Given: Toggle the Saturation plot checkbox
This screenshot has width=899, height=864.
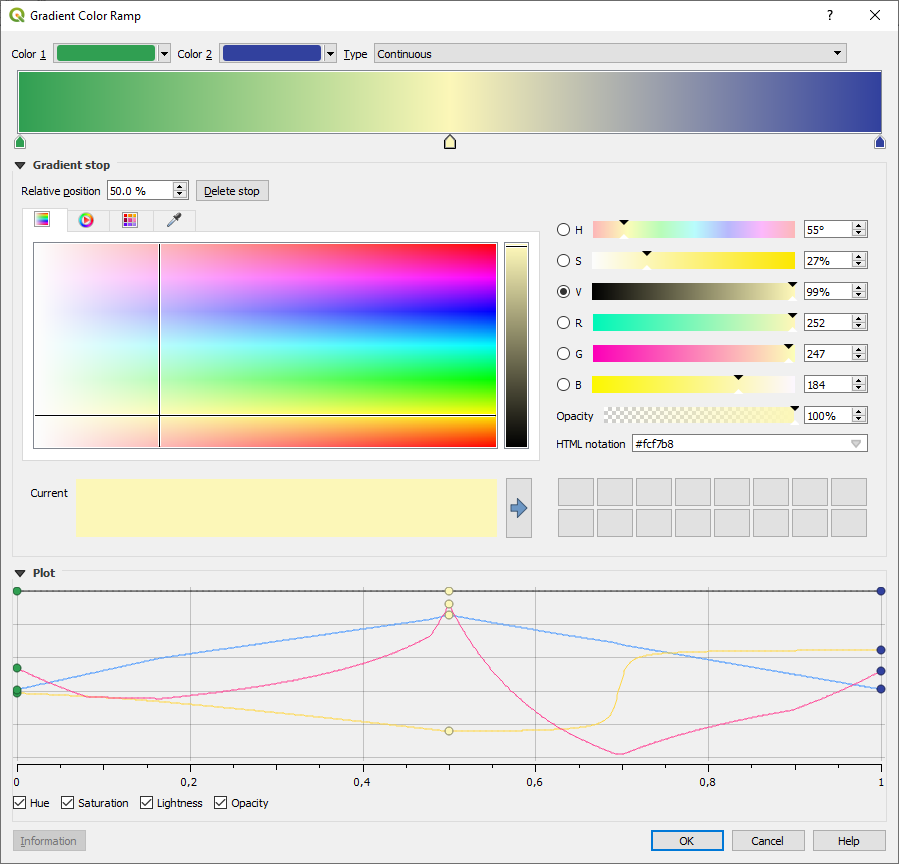Looking at the screenshot, I should click(68, 803).
